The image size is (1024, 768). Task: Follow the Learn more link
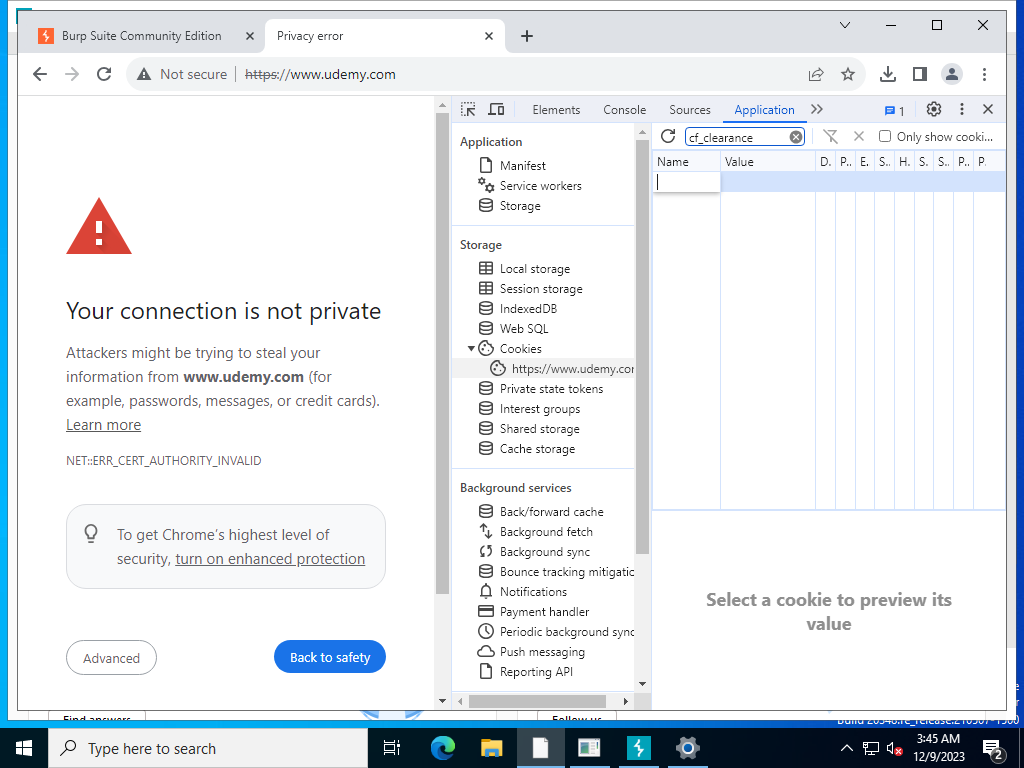[103, 425]
